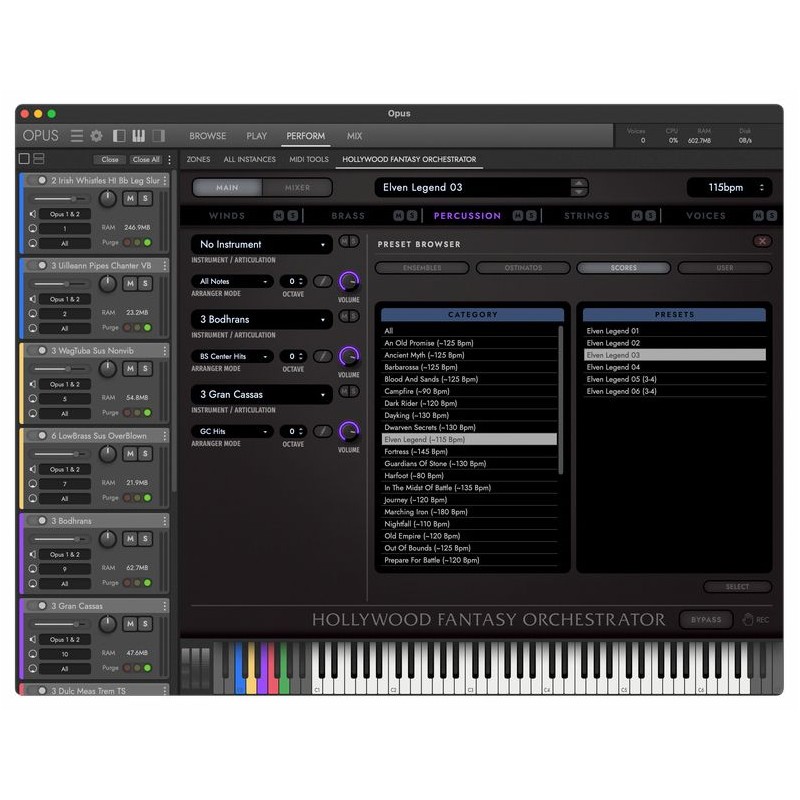
Task: Toggle the Bypass button
Action: (706, 619)
